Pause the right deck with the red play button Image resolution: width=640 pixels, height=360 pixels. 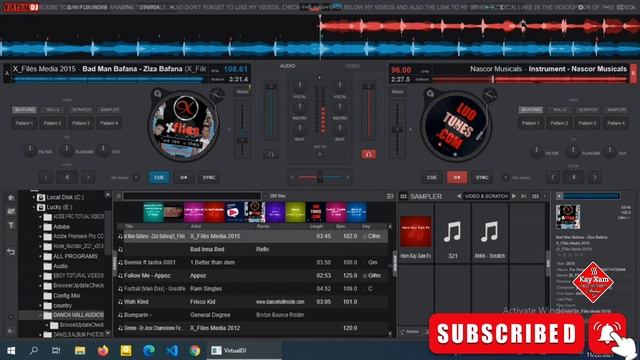point(457,178)
